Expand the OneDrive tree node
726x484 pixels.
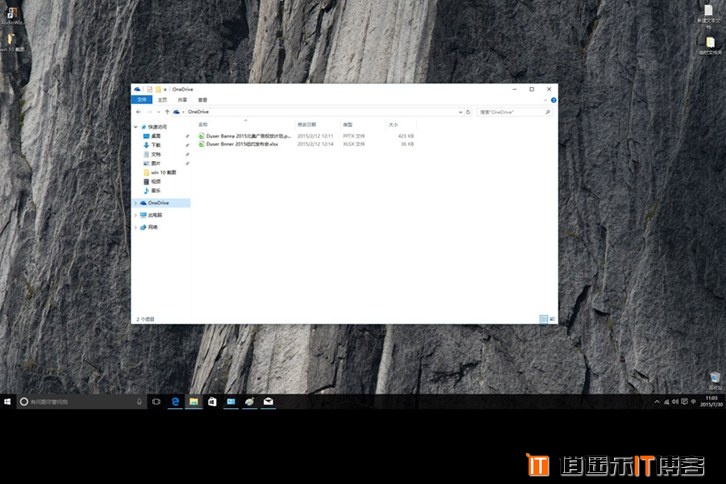[136, 203]
